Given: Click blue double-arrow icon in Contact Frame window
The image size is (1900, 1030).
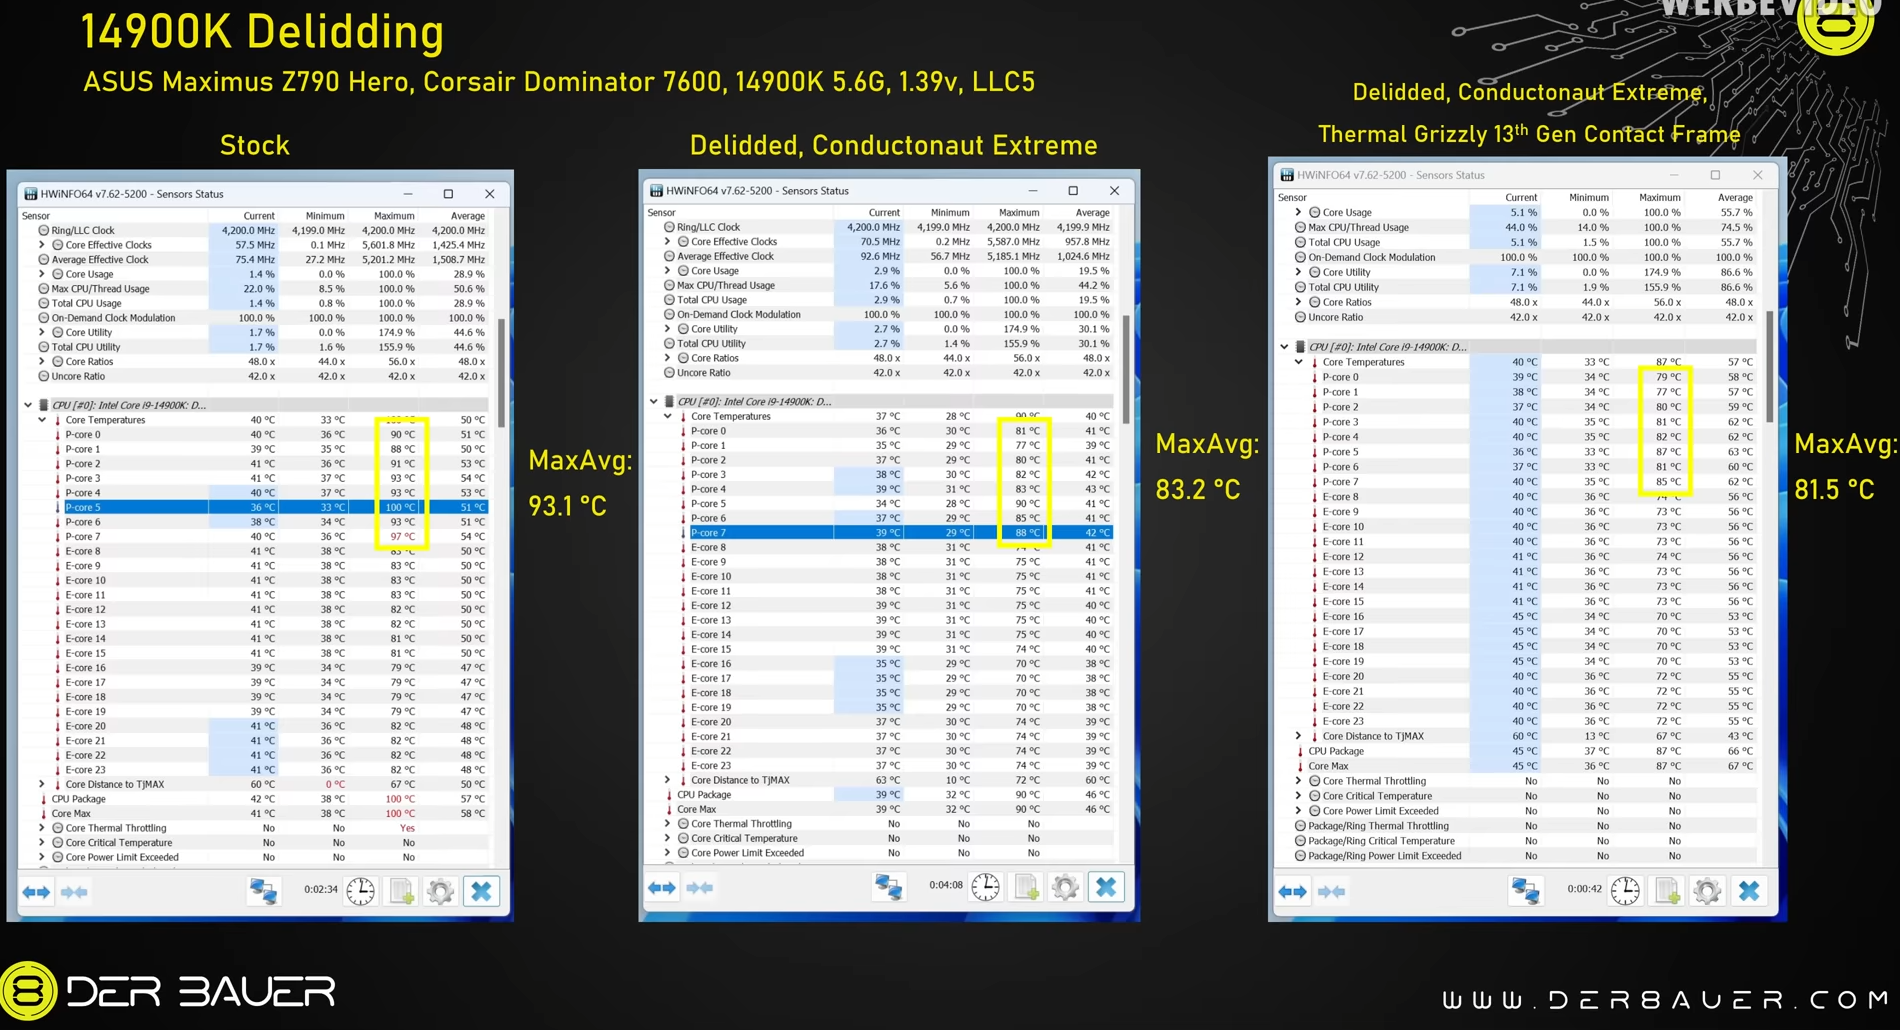Looking at the screenshot, I should point(1292,891).
